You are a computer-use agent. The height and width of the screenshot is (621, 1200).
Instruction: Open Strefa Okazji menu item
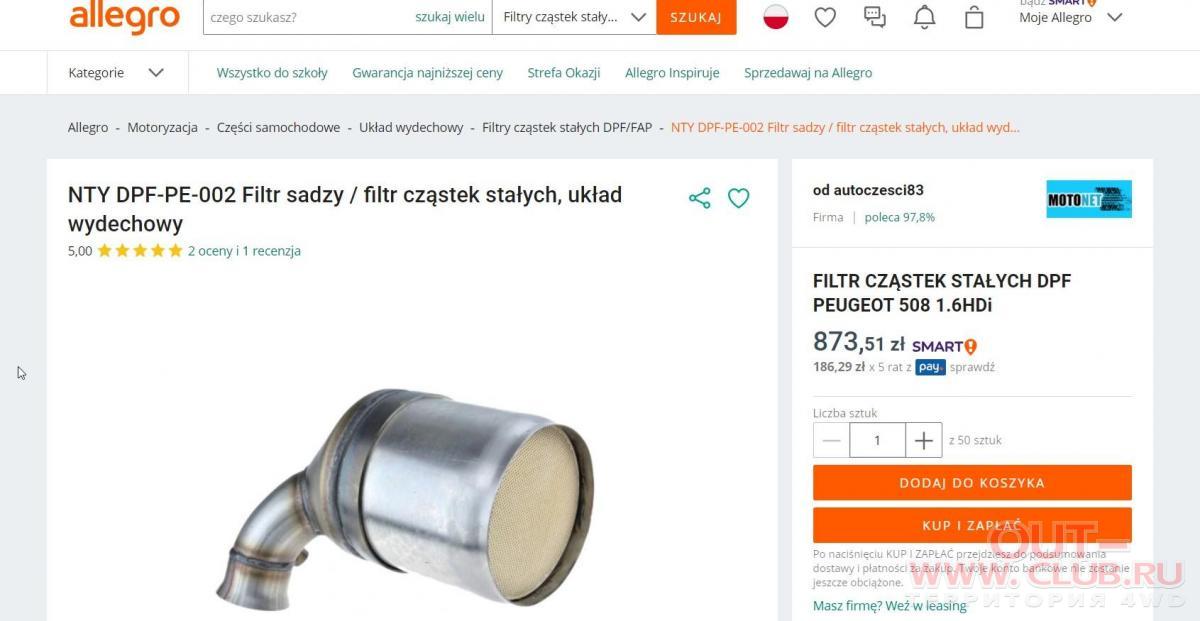click(564, 73)
